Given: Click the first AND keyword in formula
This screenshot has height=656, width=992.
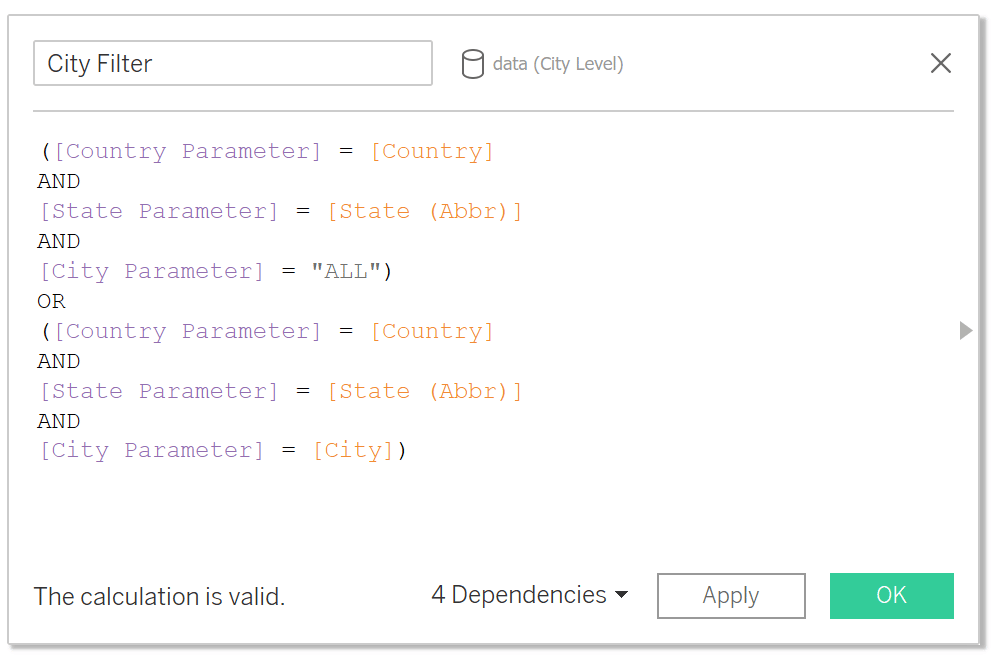Looking at the screenshot, I should click(59, 182).
